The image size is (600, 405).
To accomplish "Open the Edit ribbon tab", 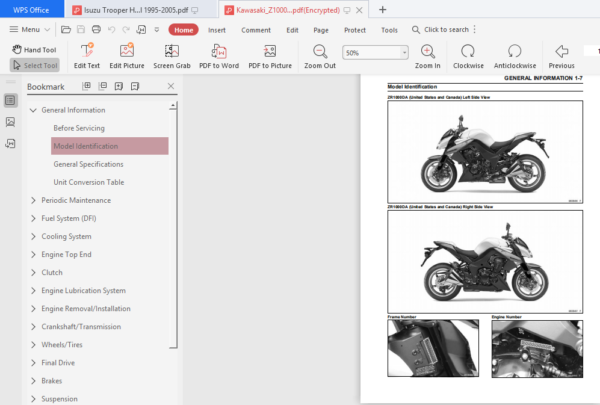I will click(292, 30).
